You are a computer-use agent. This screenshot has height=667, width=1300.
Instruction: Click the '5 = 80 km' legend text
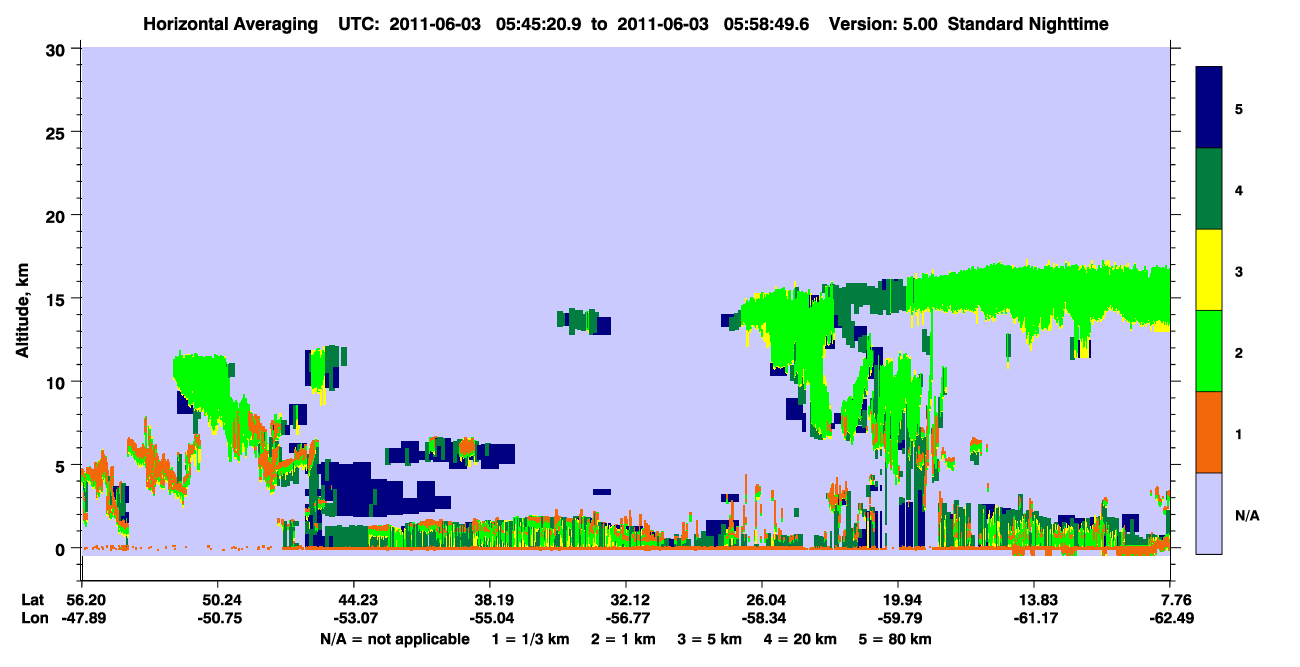(x=894, y=639)
